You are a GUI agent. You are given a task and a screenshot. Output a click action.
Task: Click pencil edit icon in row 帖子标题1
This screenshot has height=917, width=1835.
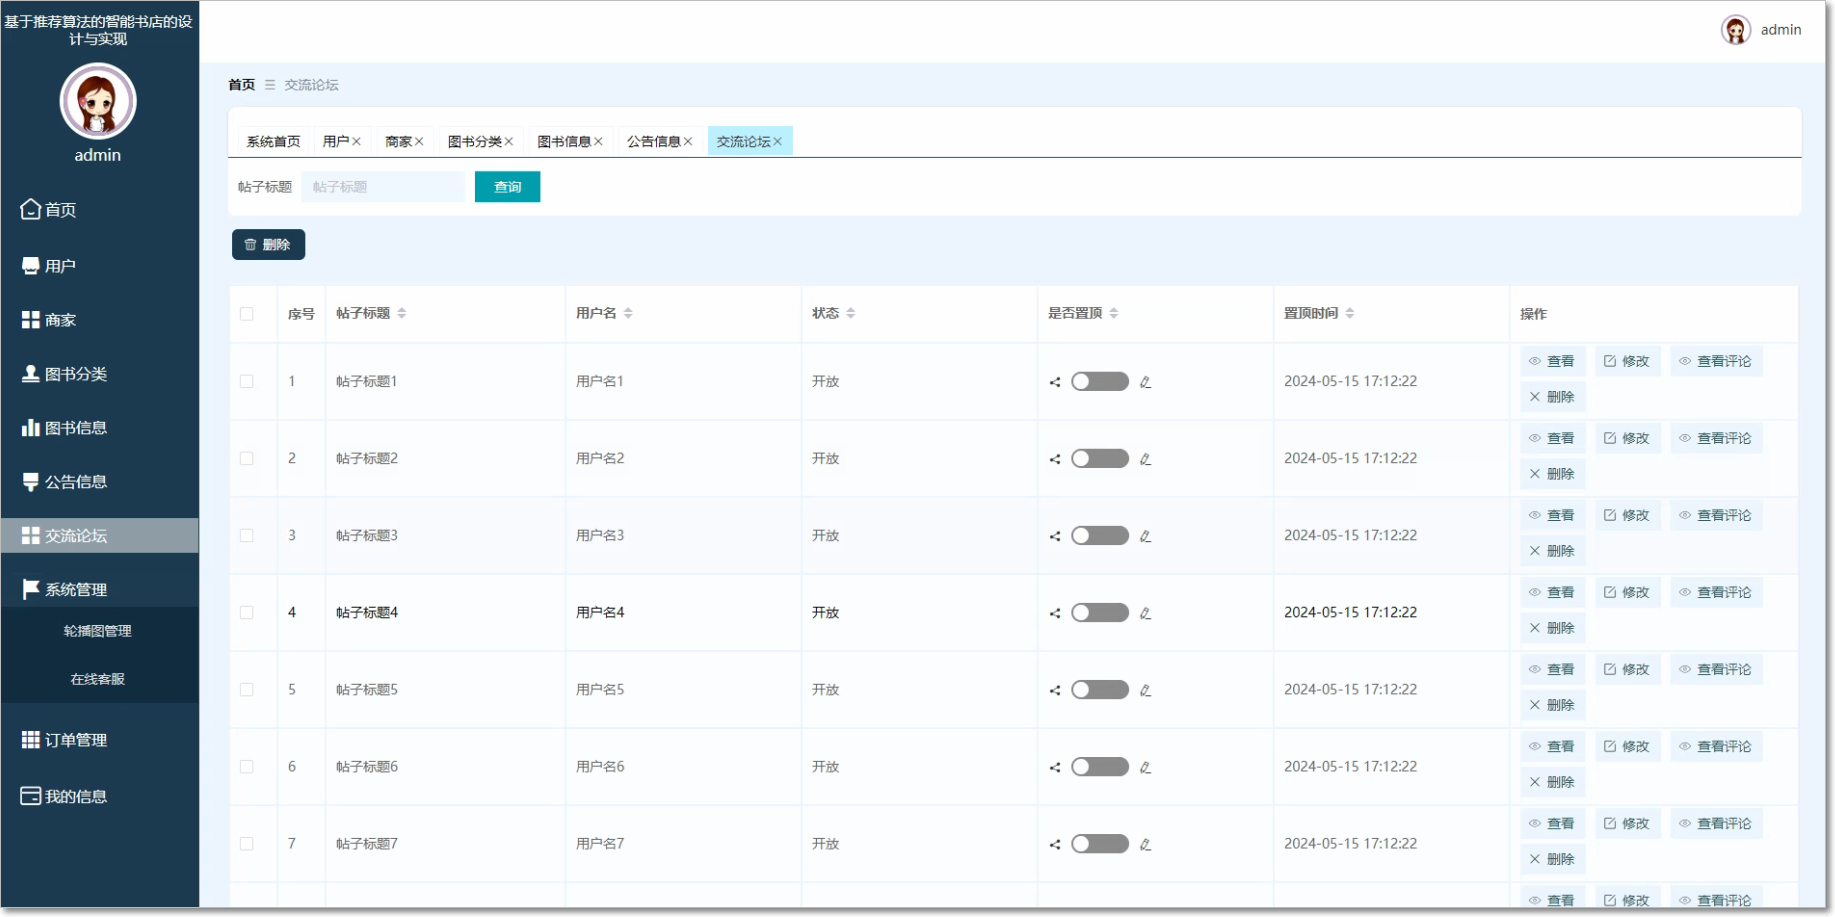point(1146,382)
